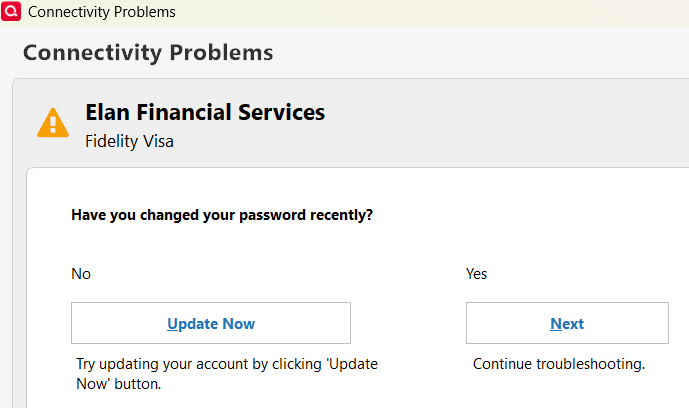This screenshot has width=689, height=408.
Task: Click the underlined 'Next' link text
Action: tap(567, 324)
